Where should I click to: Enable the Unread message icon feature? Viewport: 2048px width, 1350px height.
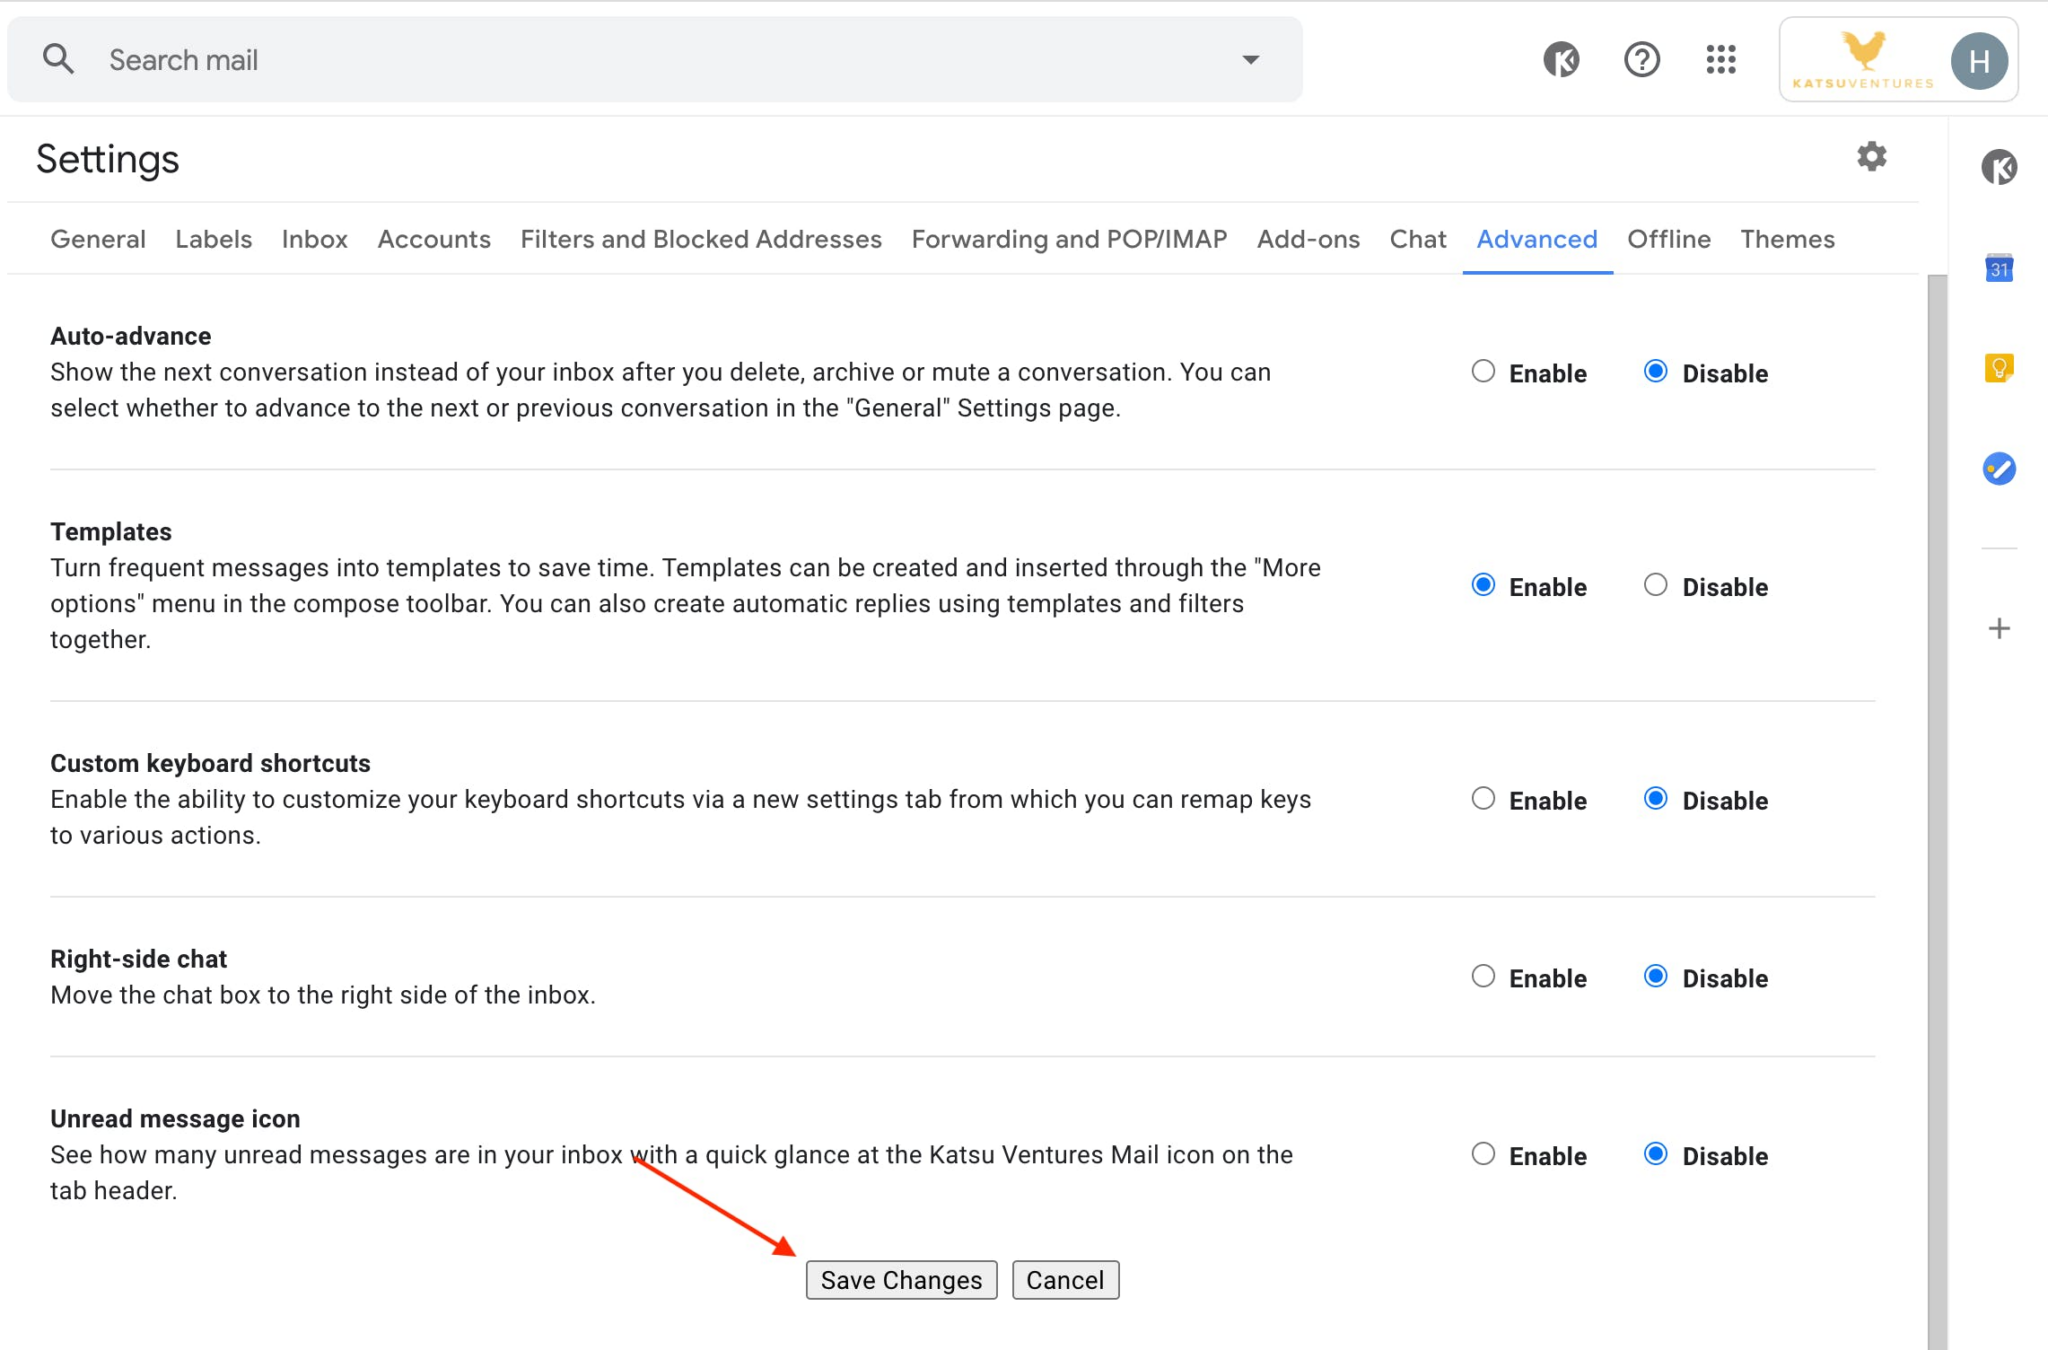(1482, 1154)
